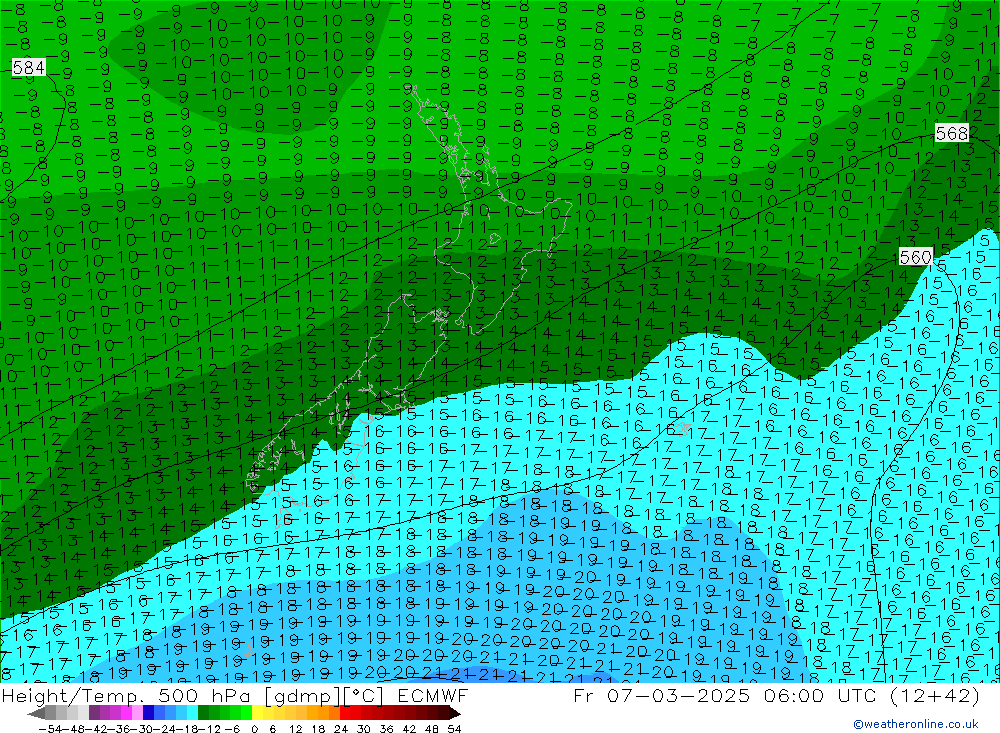Click the 560 height contour label
The width and height of the screenshot is (1000, 733).
[915, 256]
